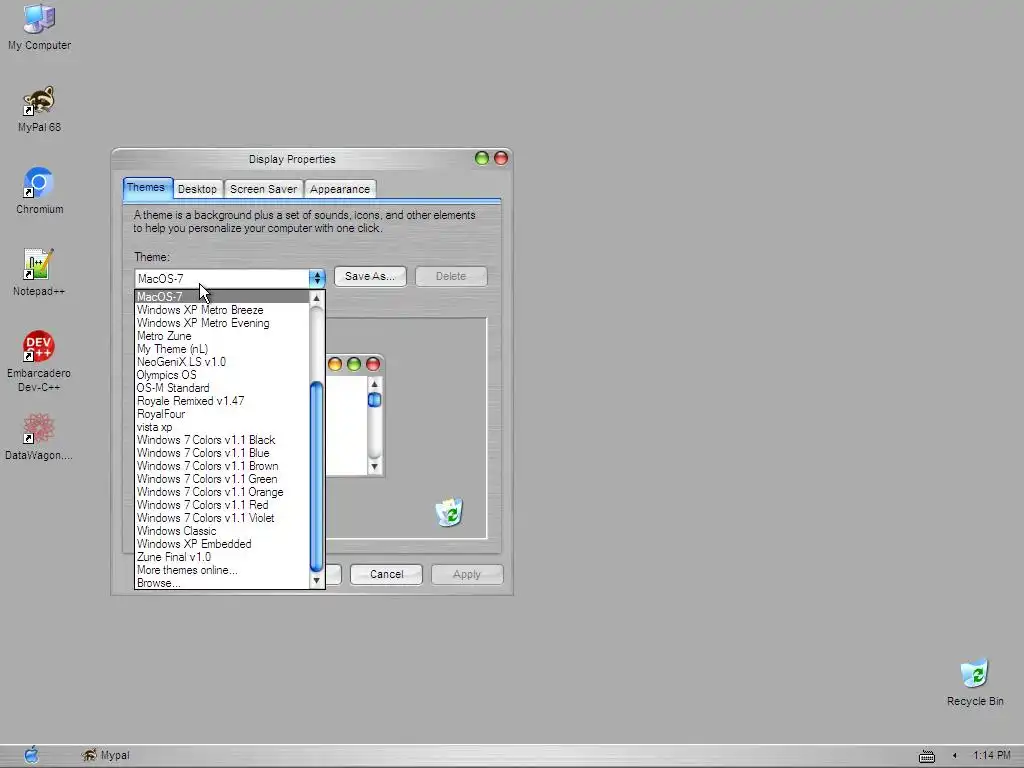Choose Royale Remixed v1.47 theme
This screenshot has height=768, width=1024.
(221, 401)
